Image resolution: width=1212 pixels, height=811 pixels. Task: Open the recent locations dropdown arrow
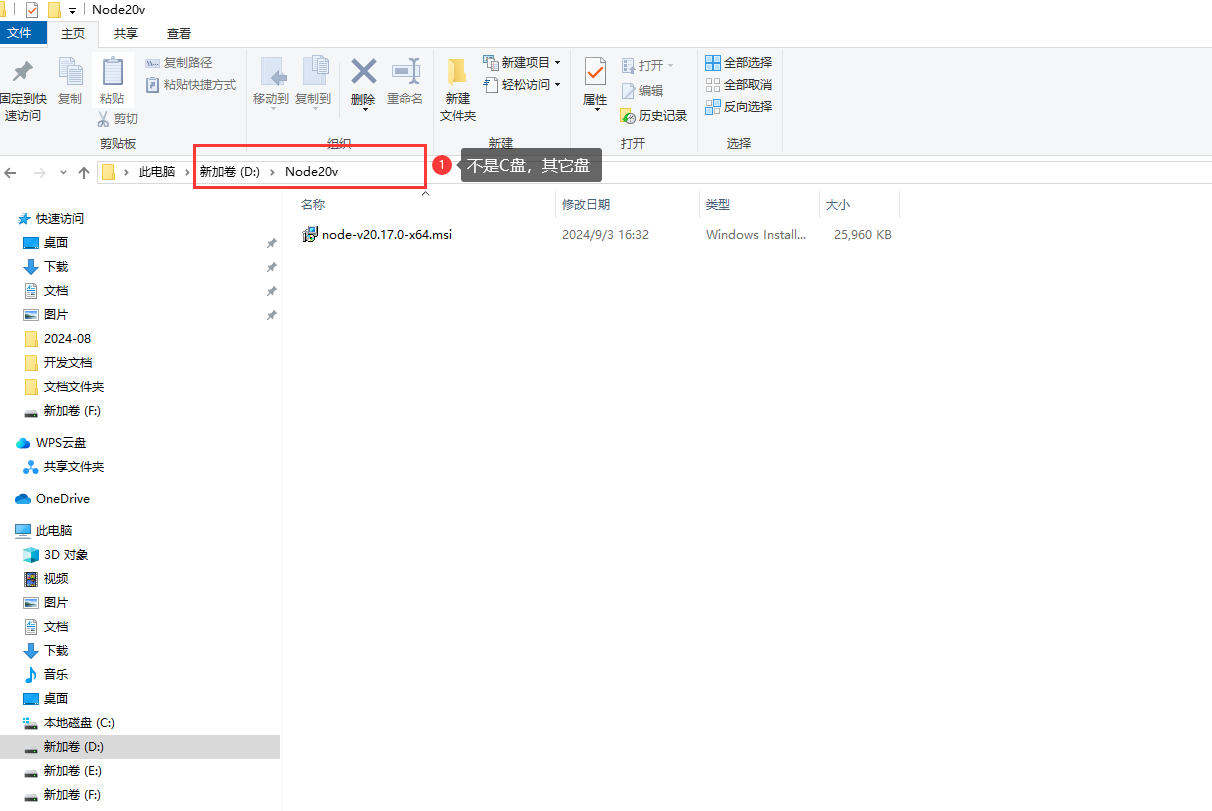pyautogui.click(x=61, y=172)
